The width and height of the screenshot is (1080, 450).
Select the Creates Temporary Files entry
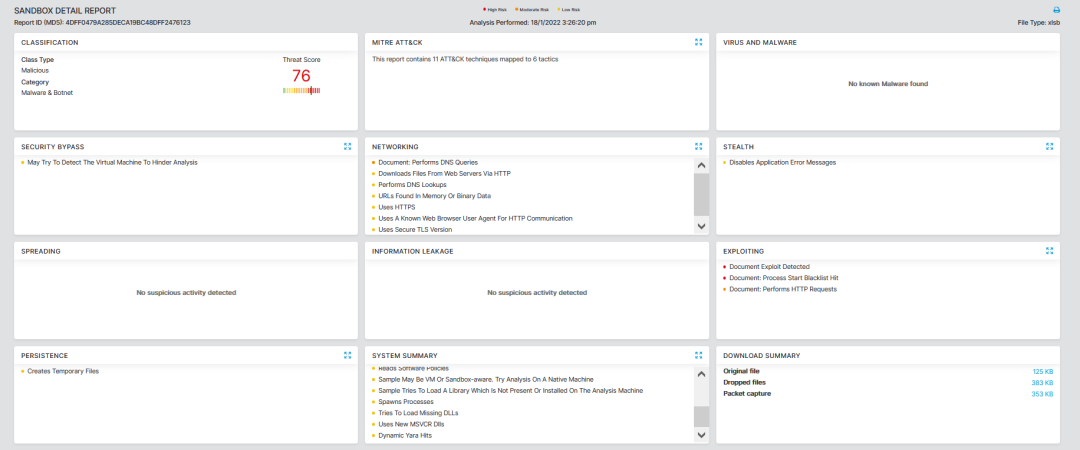[62, 371]
